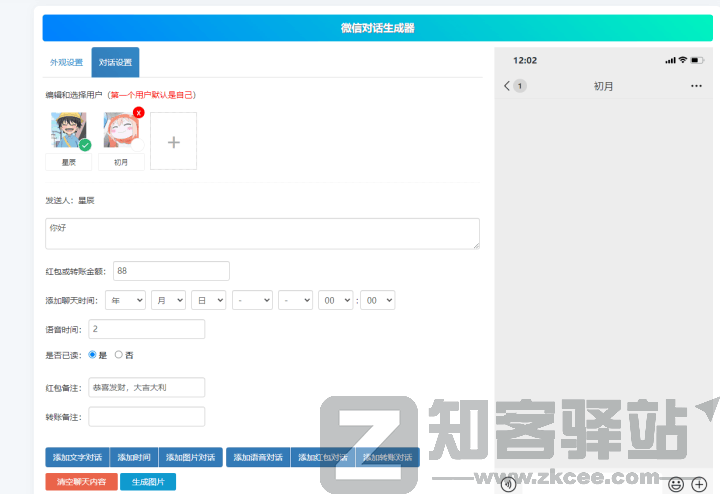Image resolution: width=720 pixels, height=494 pixels.
Task: Edit the 初月 name field
Action: click(x=121, y=163)
